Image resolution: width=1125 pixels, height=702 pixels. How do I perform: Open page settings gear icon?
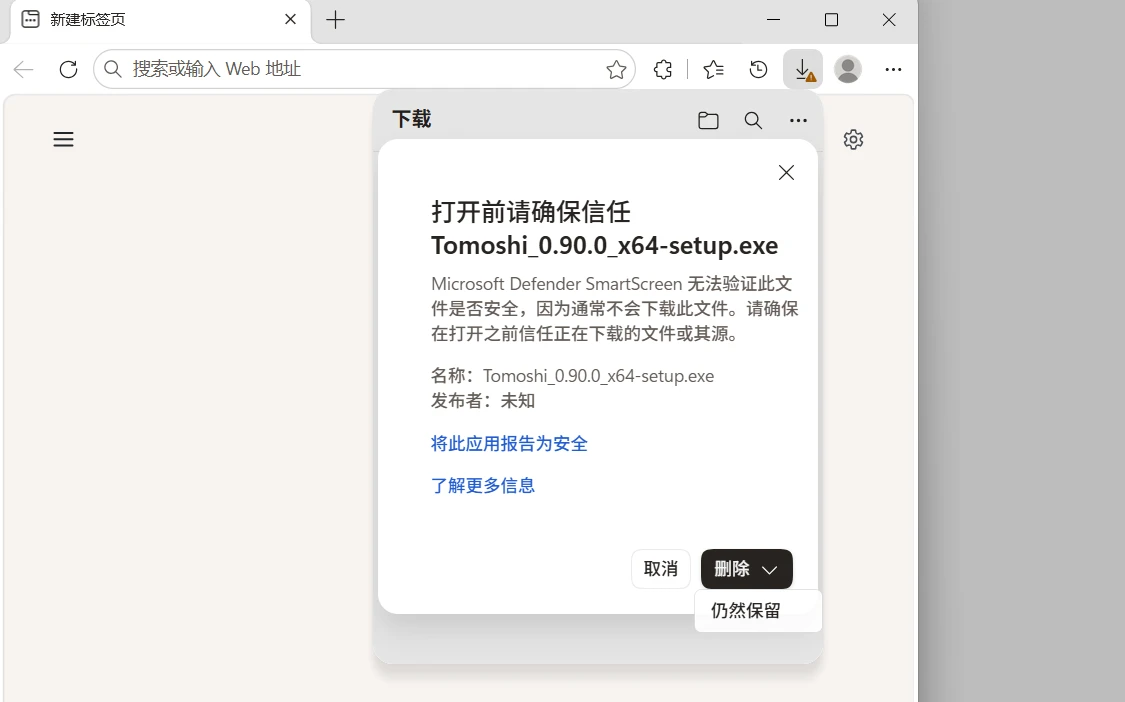853,139
